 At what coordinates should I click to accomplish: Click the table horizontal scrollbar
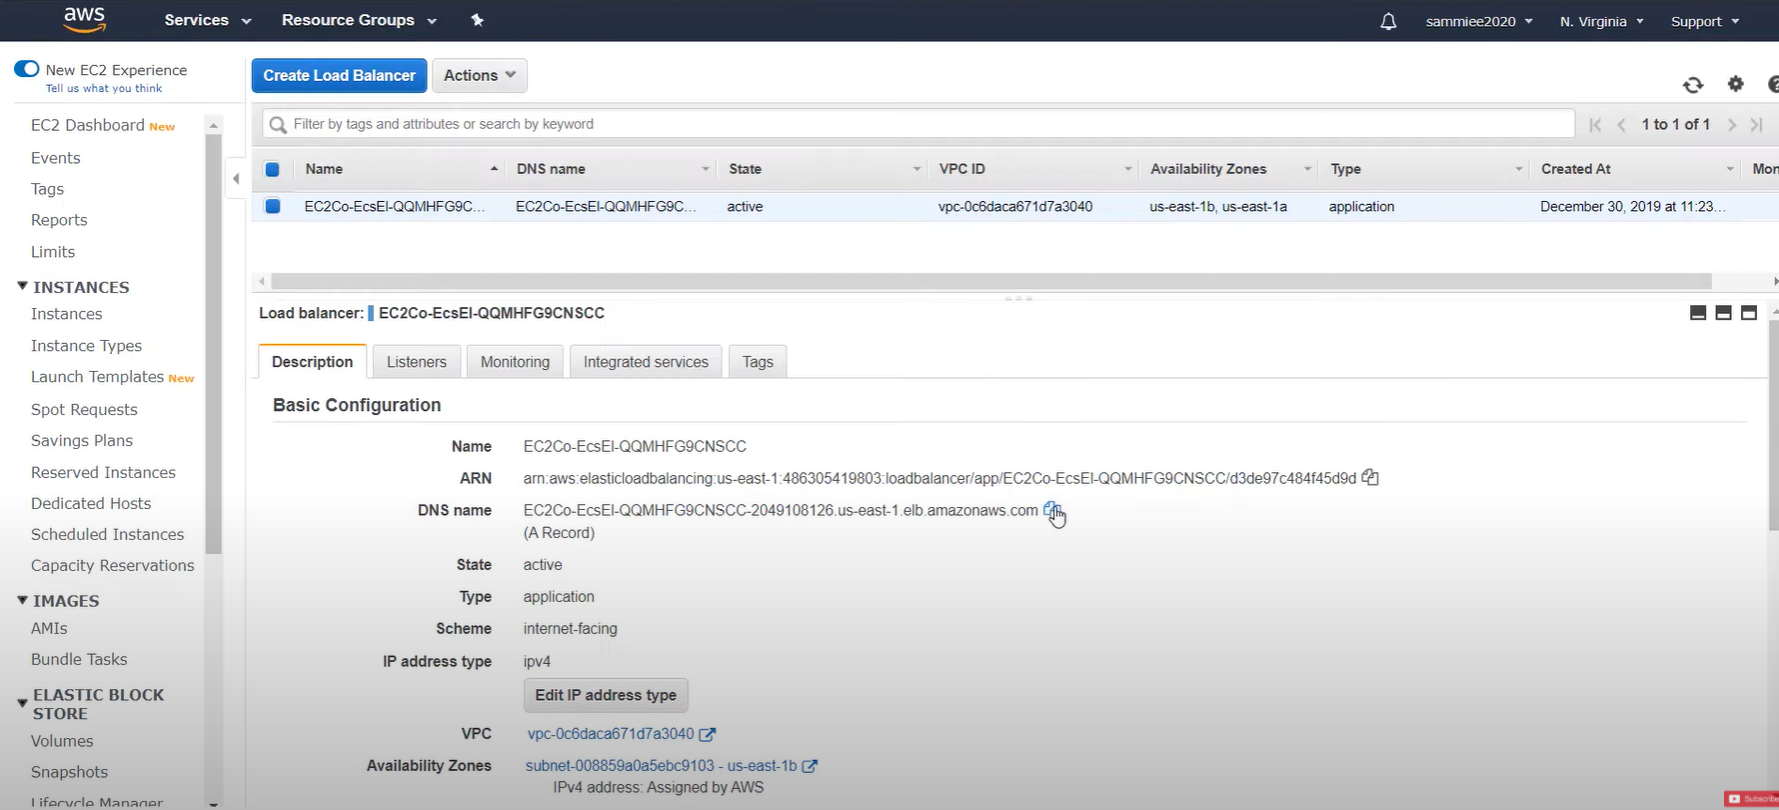coord(991,282)
